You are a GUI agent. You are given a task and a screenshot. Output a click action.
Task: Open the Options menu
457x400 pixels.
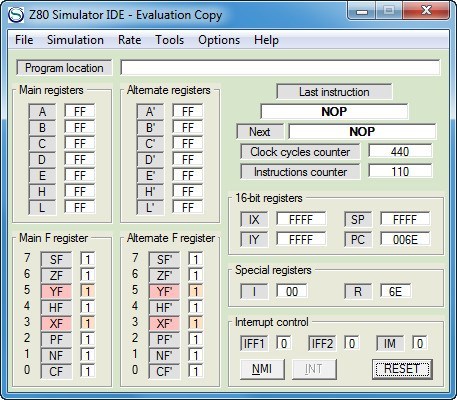(x=219, y=40)
